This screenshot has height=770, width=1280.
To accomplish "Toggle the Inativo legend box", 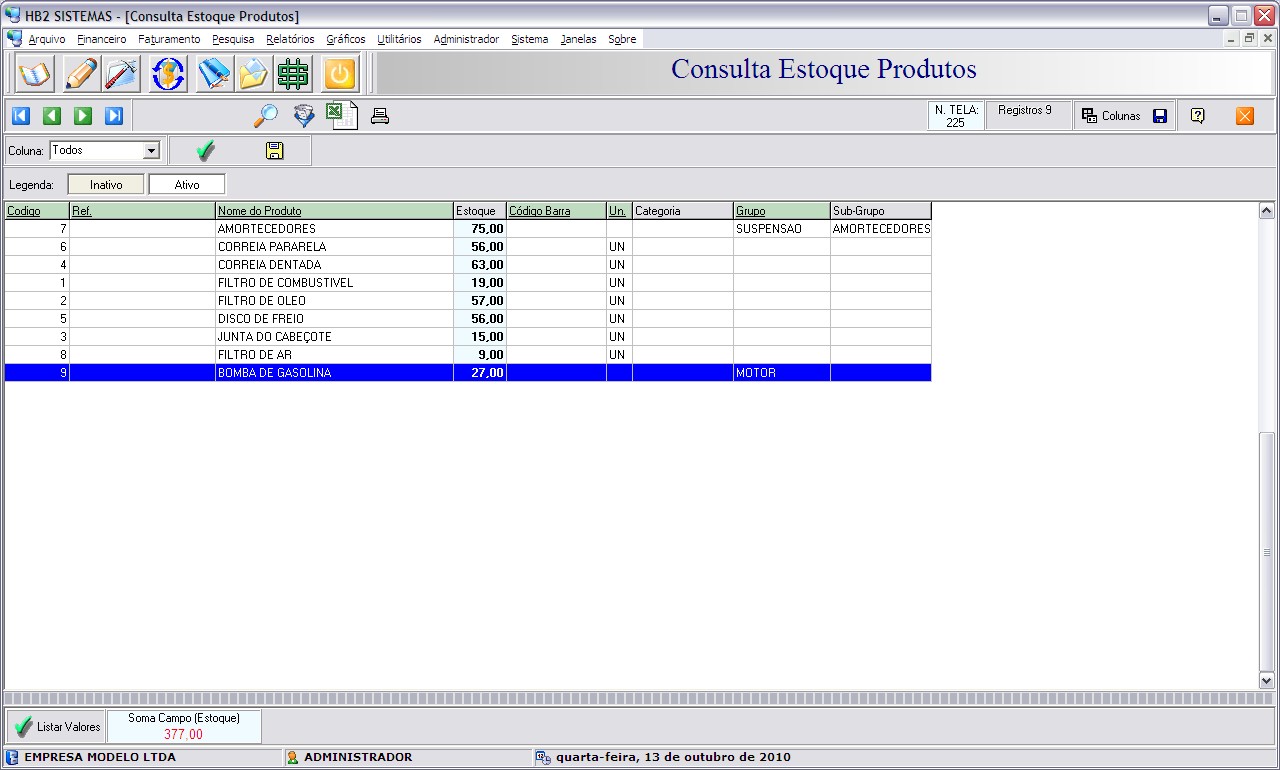I will tap(106, 185).
